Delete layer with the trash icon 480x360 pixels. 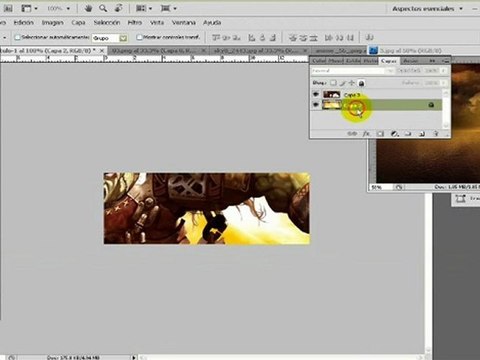(436, 134)
